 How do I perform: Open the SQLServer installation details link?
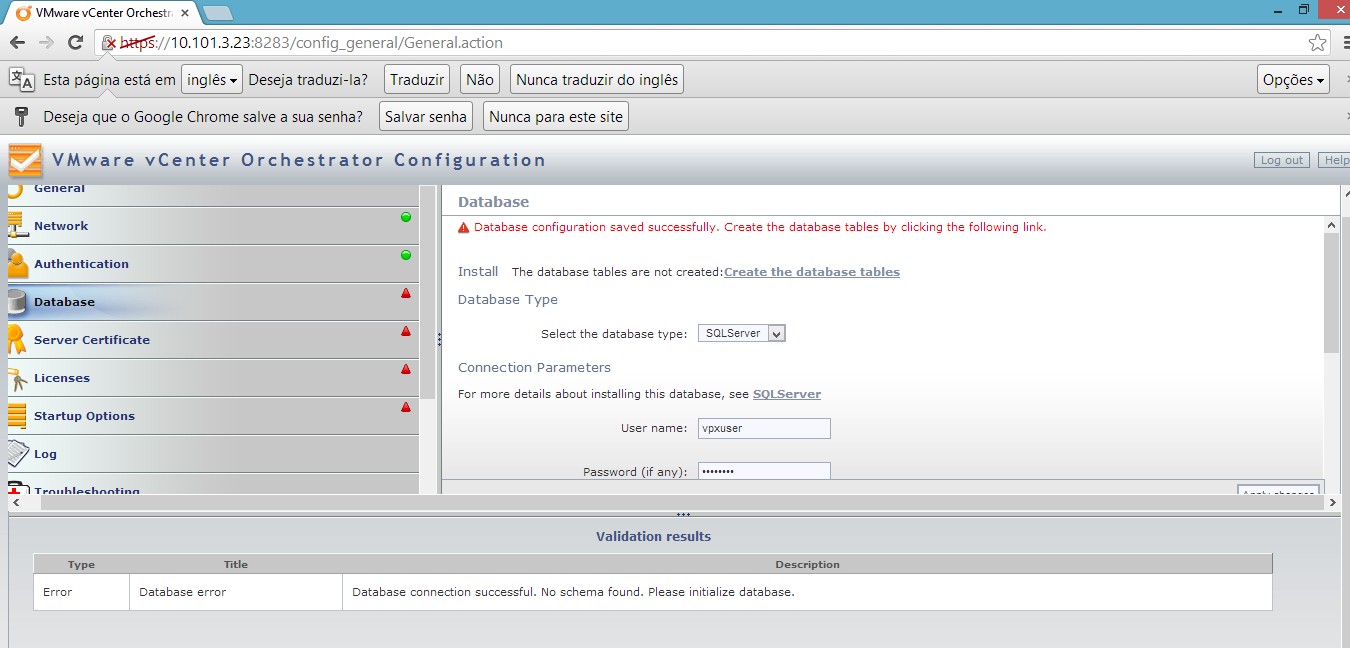(x=786, y=394)
